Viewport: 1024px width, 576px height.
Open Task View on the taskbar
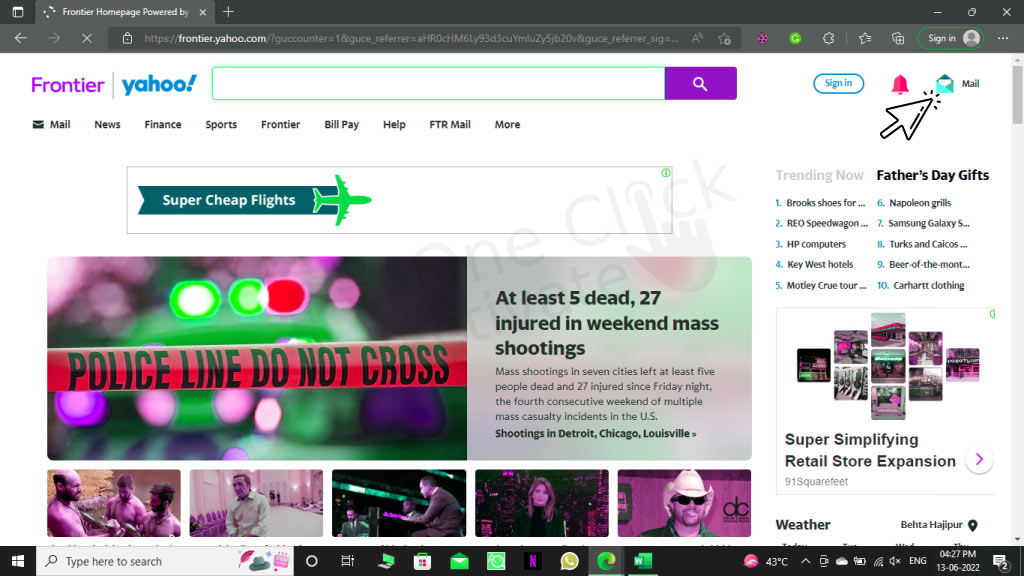[347, 561]
